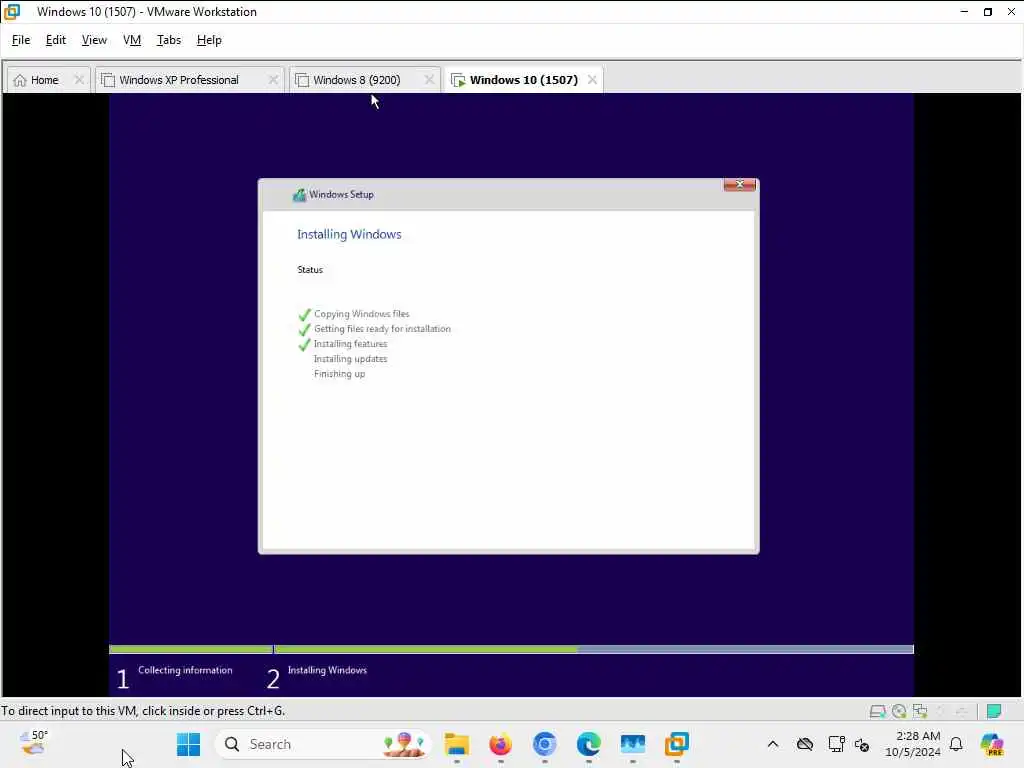This screenshot has height=768, width=1024.
Task: Click the Home tab house icon
Action: point(20,80)
